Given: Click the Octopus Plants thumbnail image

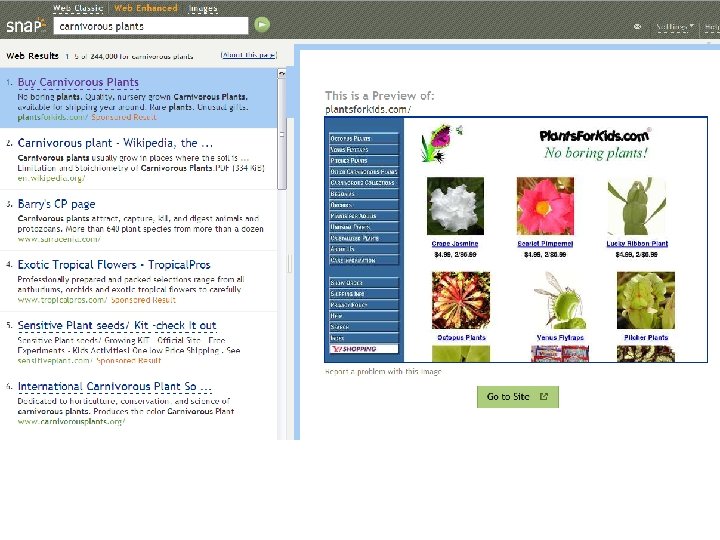Looking at the screenshot, I should coord(461,300).
